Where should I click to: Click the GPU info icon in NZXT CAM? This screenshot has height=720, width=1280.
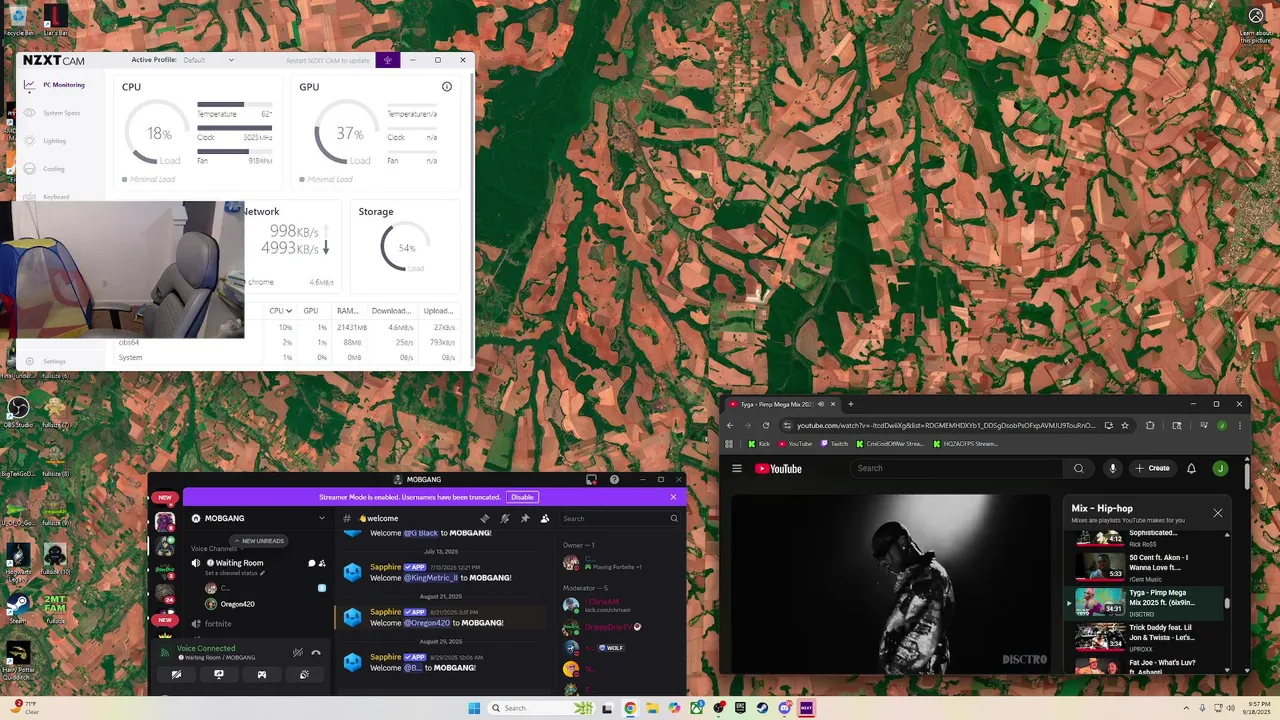click(447, 87)
